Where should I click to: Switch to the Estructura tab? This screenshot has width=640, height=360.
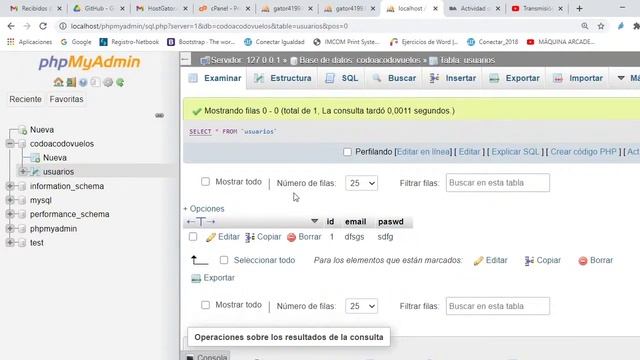tap(282, 78)
